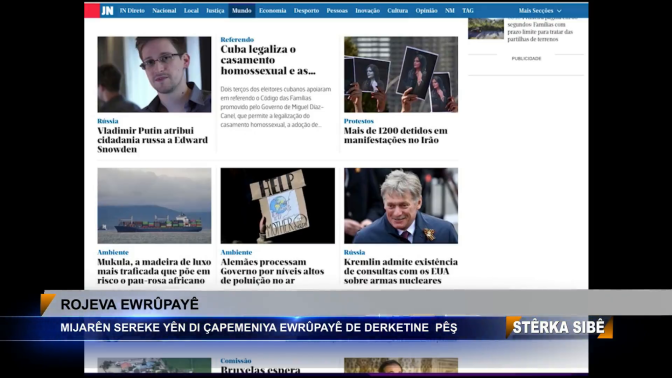Image resolution: width=672 pixels, height=378 pixels.
Task: Open Mais de 1200 detidos headline
Action: tap(396, 135)
